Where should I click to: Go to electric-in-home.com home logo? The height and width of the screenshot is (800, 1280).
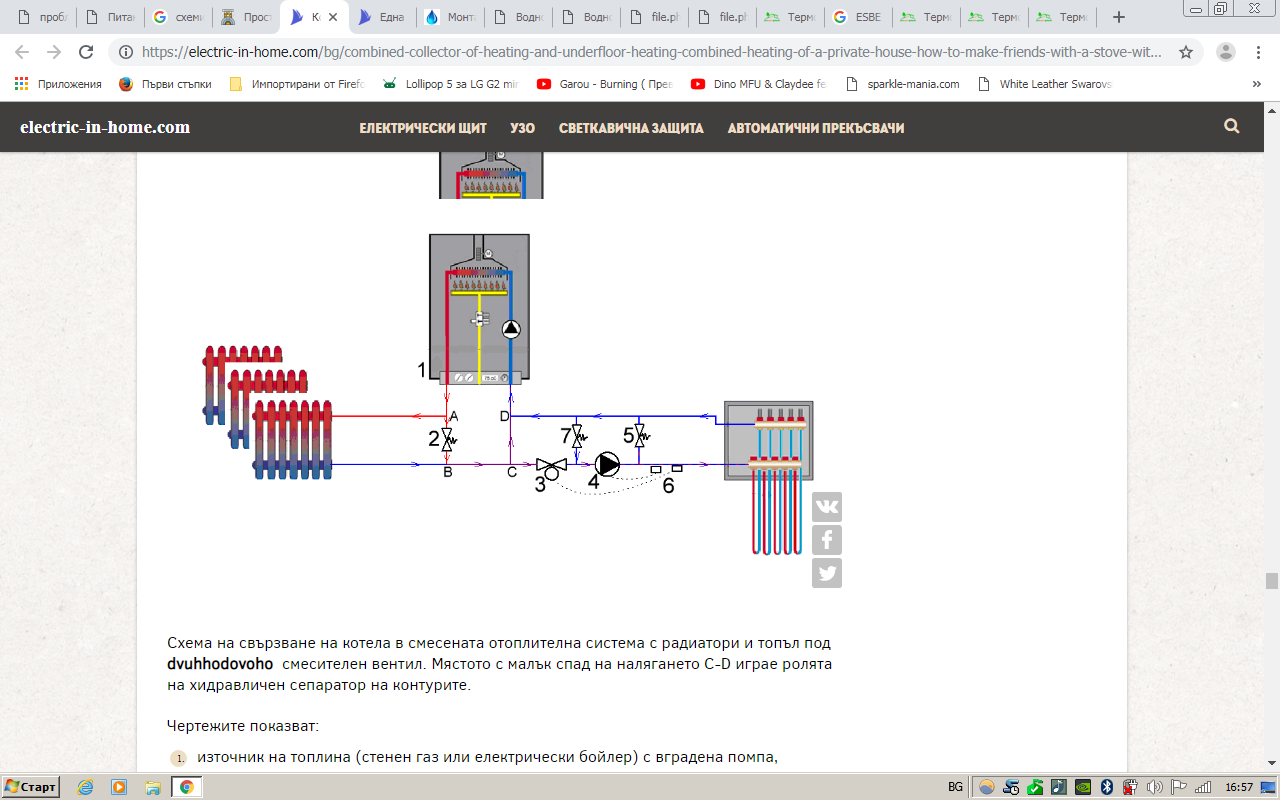[105, 127]
